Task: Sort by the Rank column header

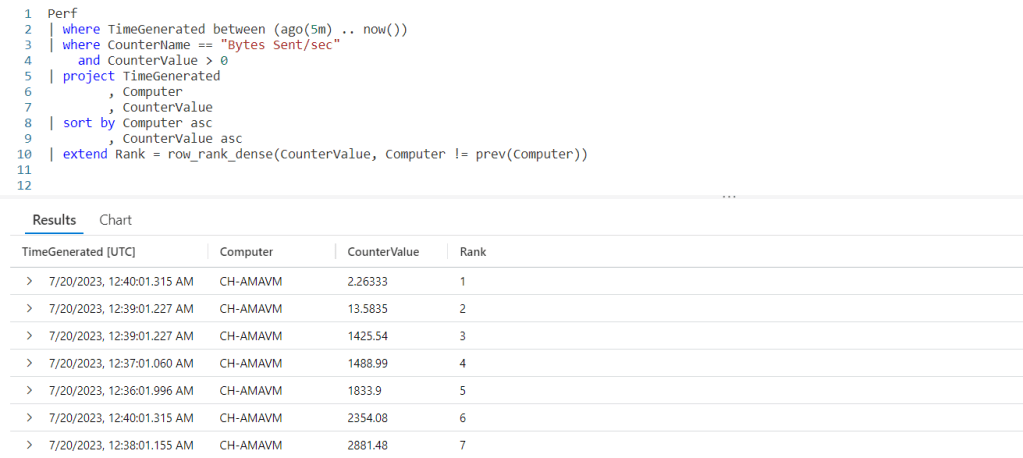Action: tap(473, 252)
